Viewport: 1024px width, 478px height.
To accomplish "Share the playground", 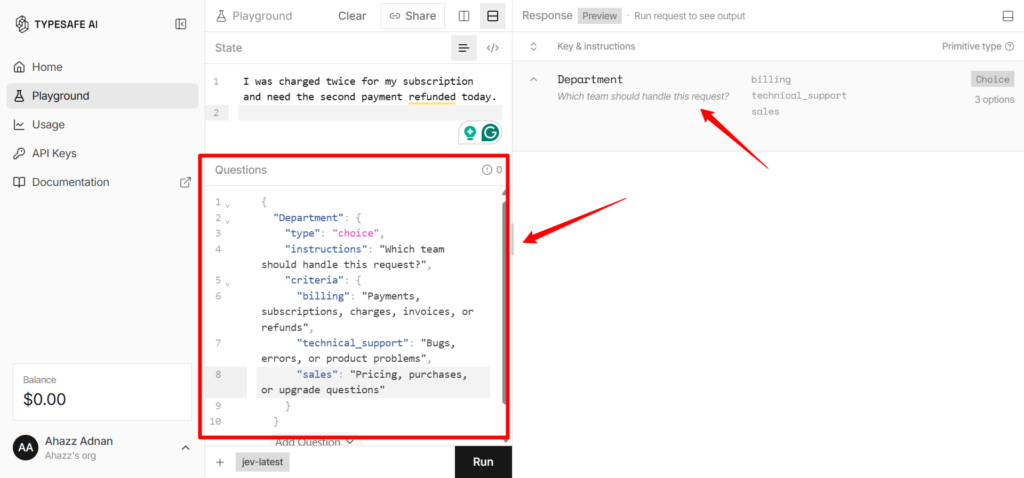I will pyautogui.click(x=413, y=16).
